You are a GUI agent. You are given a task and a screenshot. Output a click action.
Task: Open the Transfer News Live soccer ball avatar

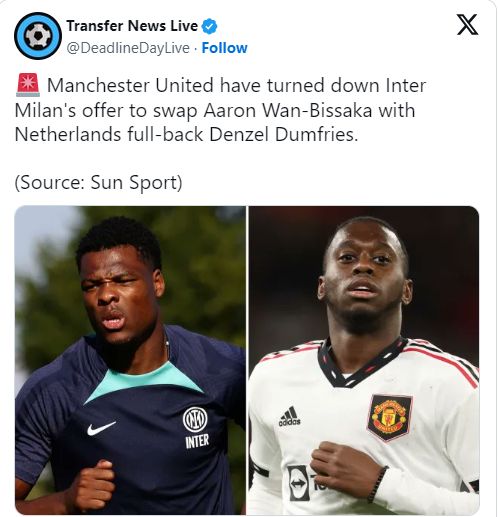coord(38,36)
